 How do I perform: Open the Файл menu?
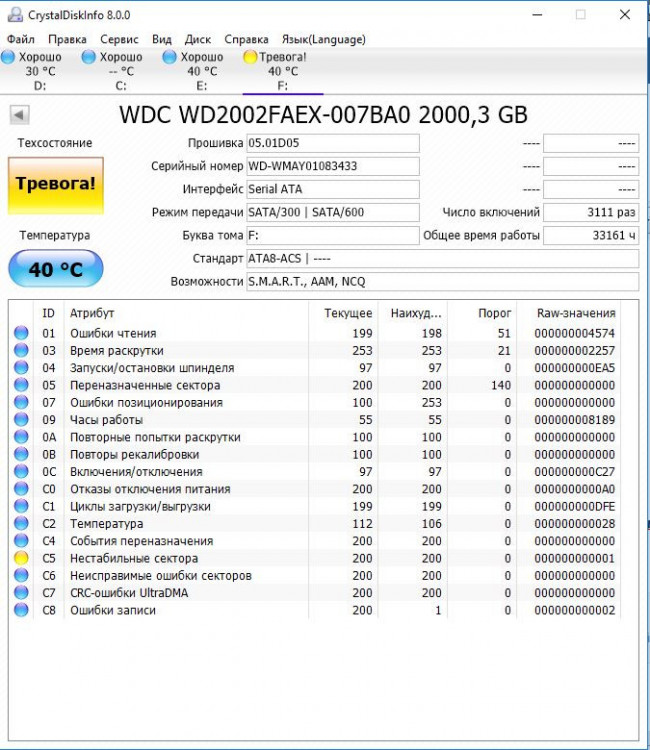click(21, 39)
